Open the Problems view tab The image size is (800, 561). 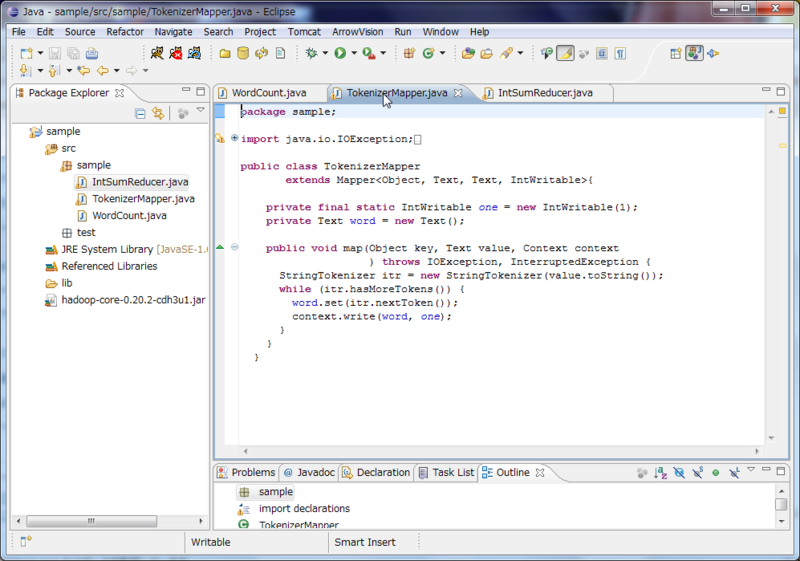click(x=246, y=473)
